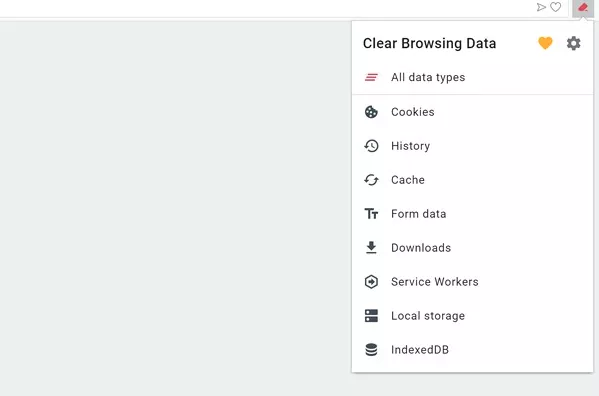
Task: Click the History clock icon
Action: 371,146
